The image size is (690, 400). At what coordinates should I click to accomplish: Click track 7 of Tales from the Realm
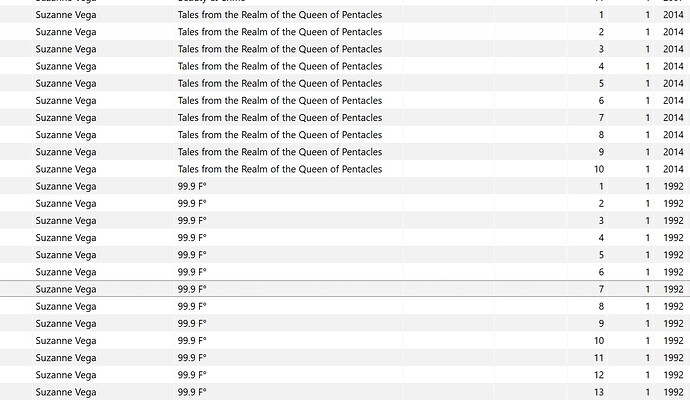pos(345,117)
